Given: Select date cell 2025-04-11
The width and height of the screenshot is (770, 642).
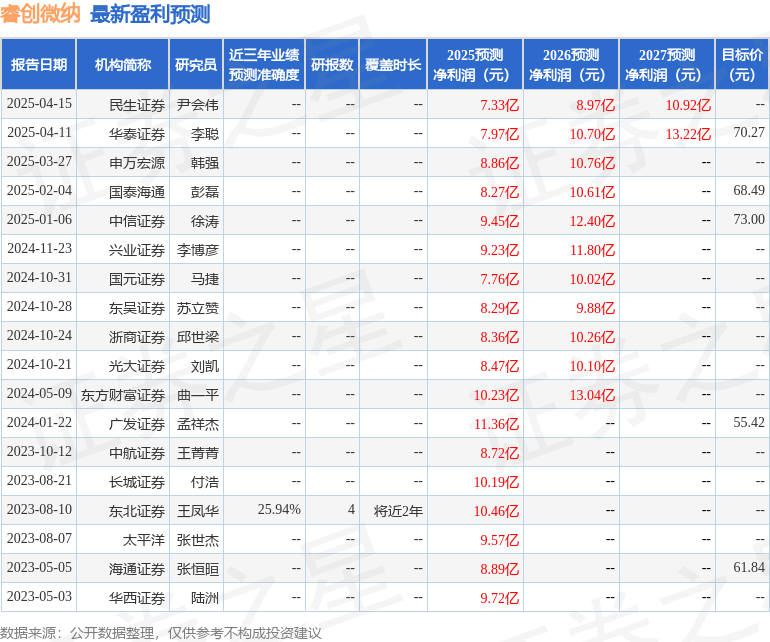Looking at the screenshot, I should tap(39, 133).
